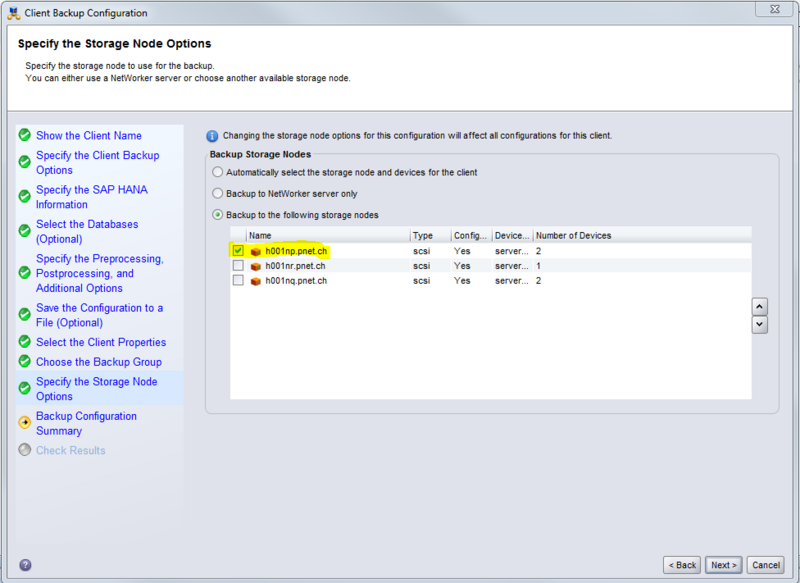Select Backup to NetWorker server only

217,194
